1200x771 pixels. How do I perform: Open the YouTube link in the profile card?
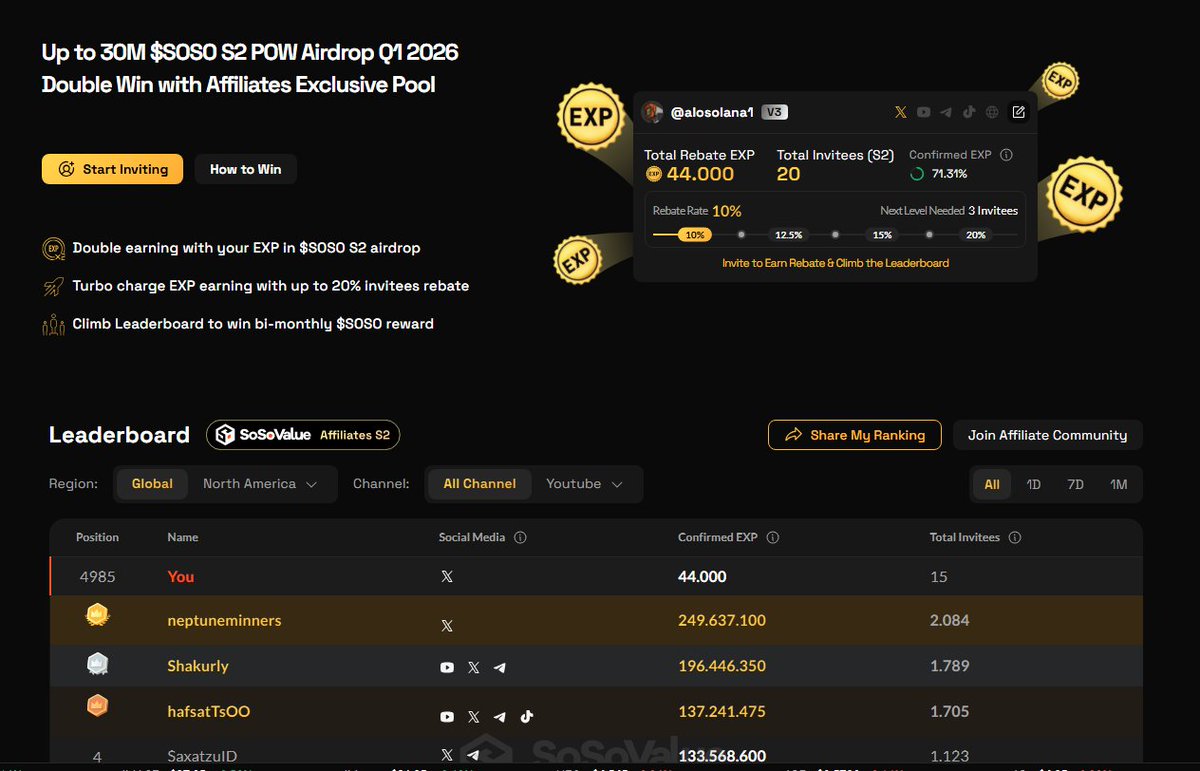coord(924,113)
